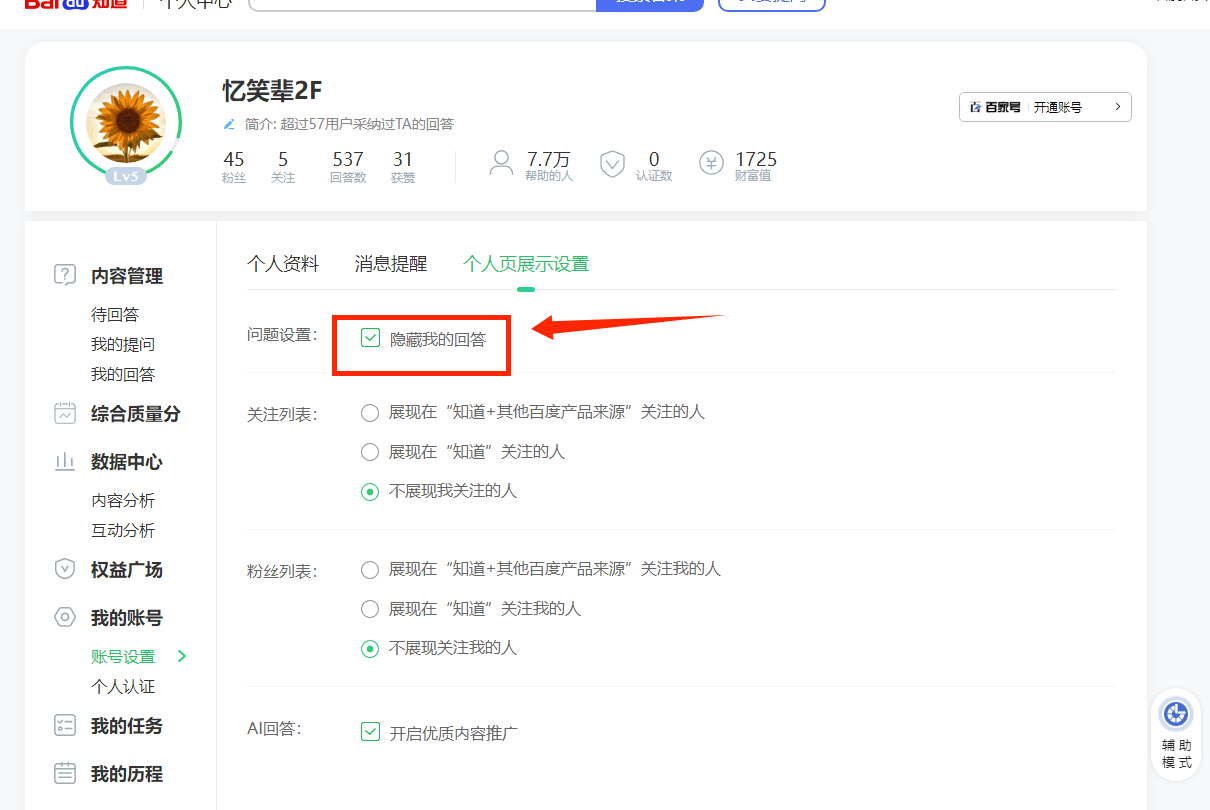Screen dimensions: 1210x810
Task: Click the username 忆笑辈2F
Action: (272, 90)
